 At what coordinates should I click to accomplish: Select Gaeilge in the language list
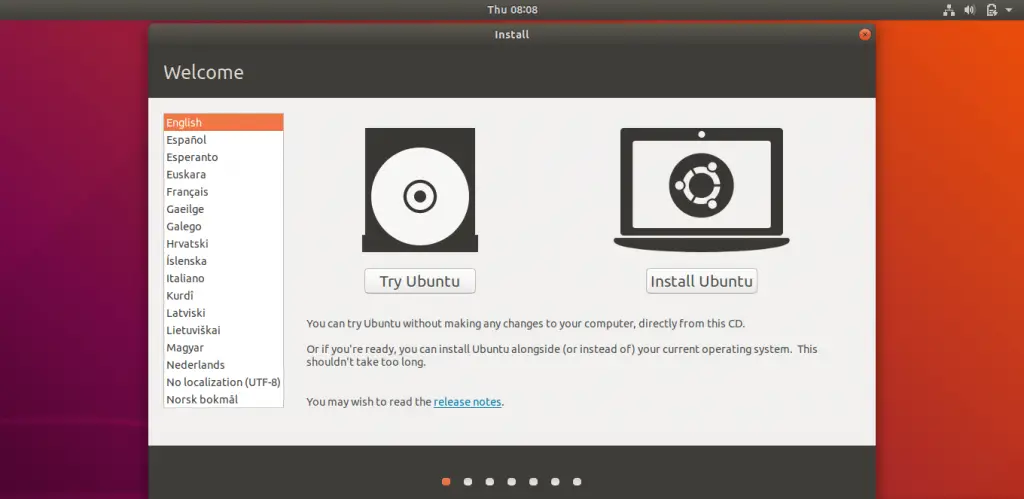coord(223,209)
